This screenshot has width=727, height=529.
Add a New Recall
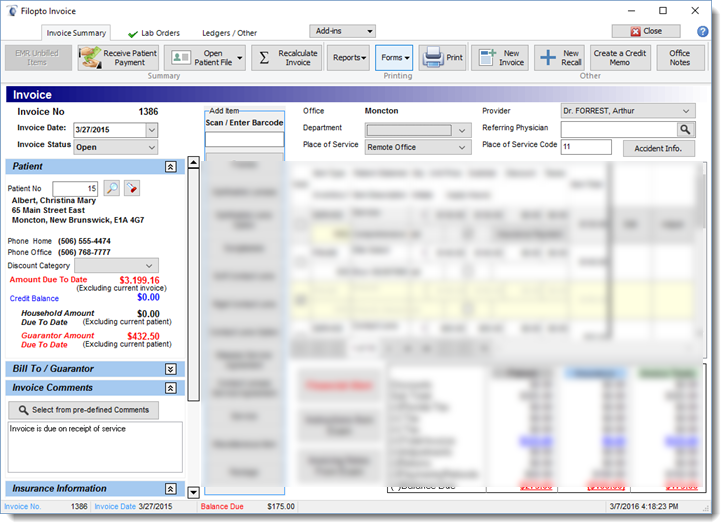(560, 58)
